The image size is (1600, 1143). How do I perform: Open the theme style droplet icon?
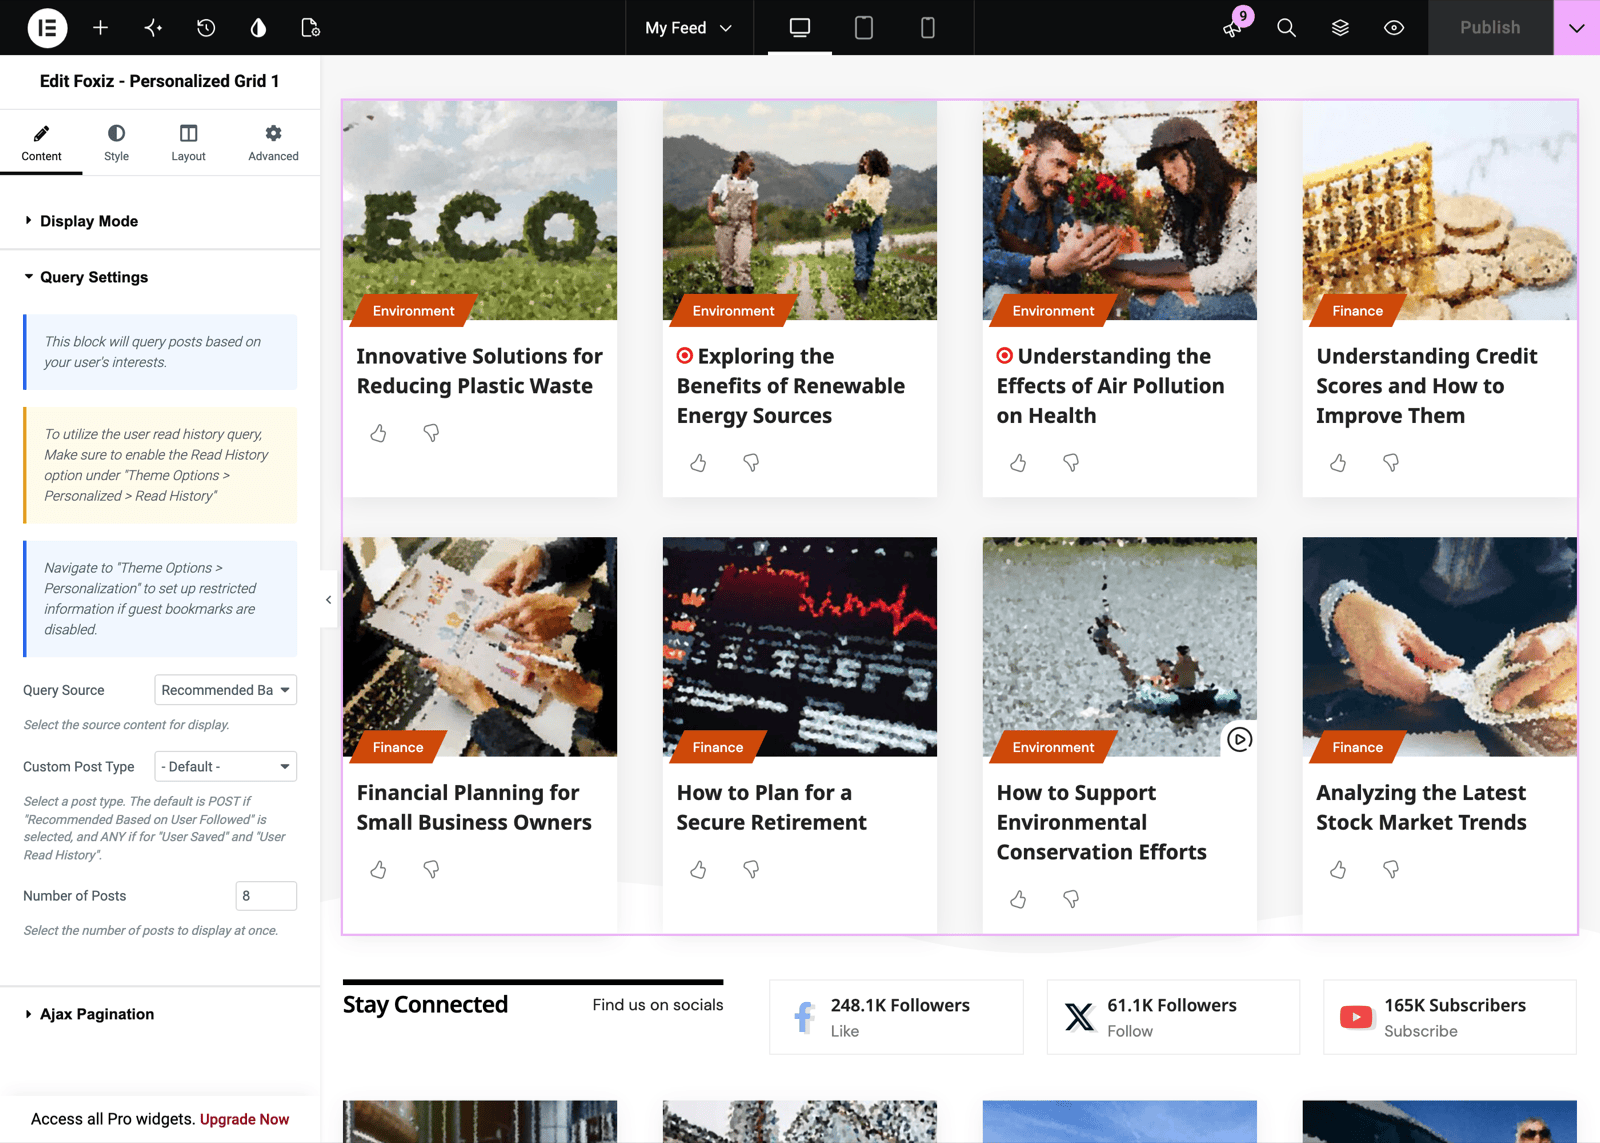[x=258, y=27]
